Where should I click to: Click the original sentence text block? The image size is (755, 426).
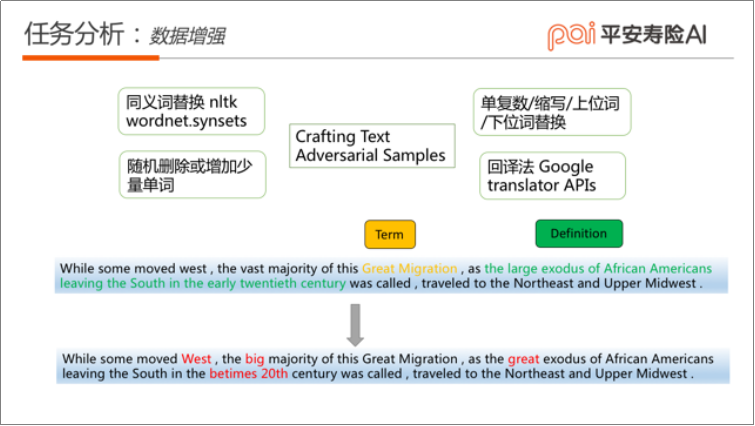pos(391,276)
